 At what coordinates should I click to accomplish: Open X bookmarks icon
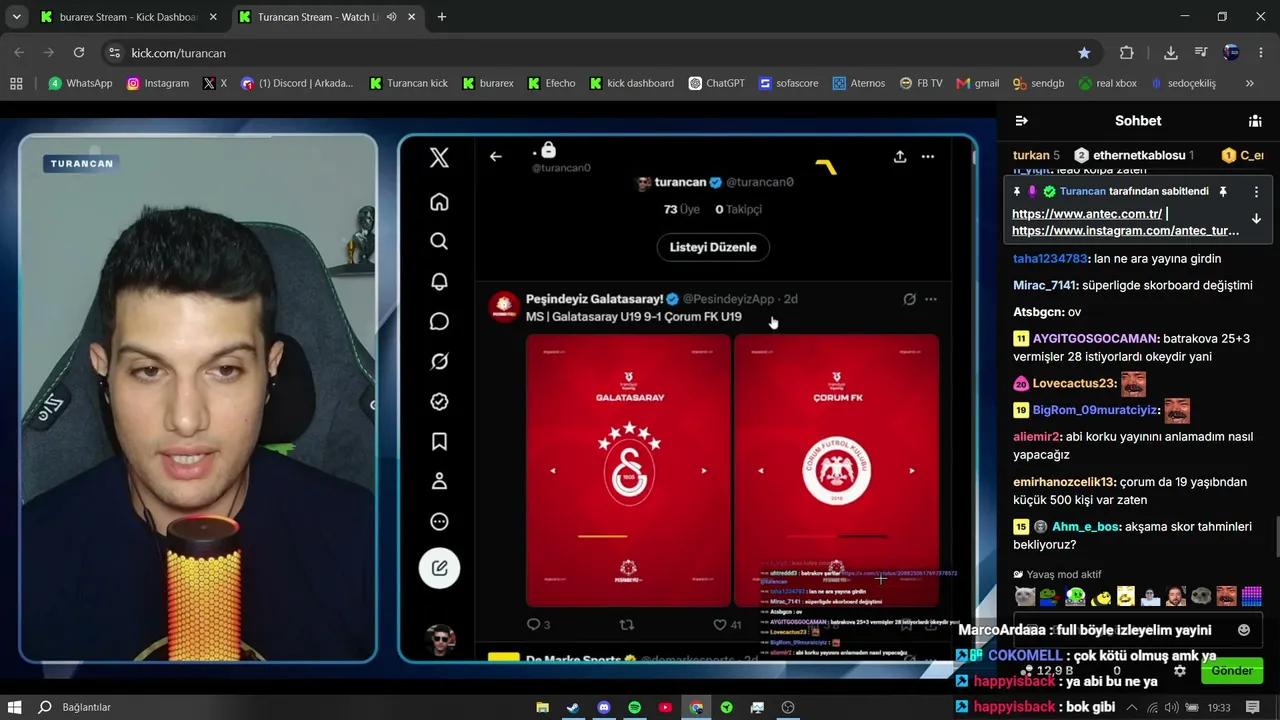[439, 441]
